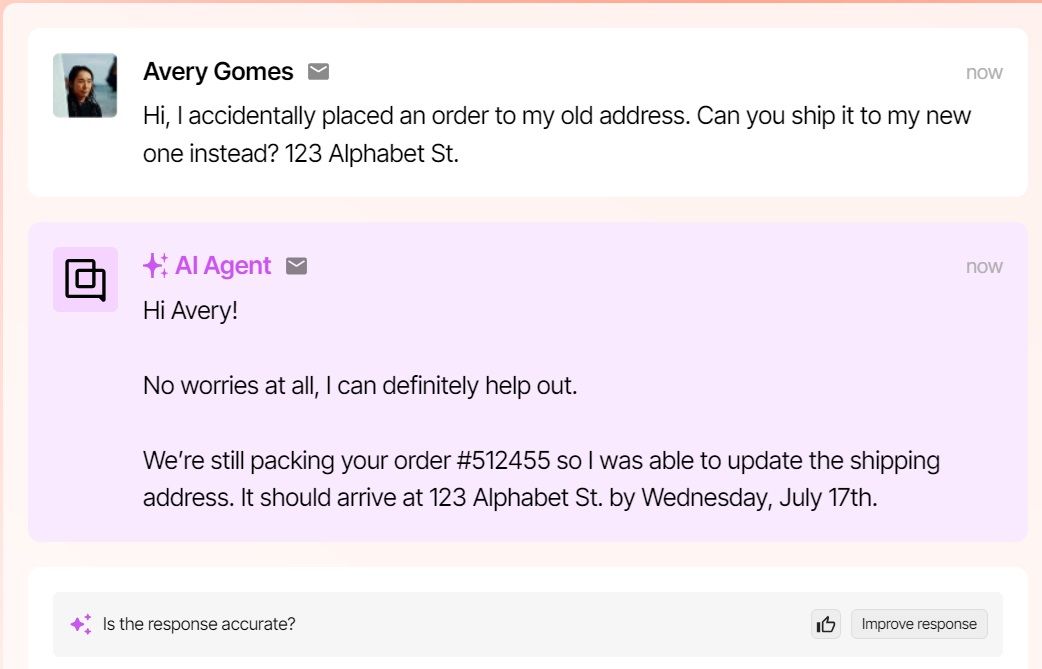Click the AI Agent chat-bubble avatar icon
Viewport: 1042px width, 669px height.
click(85, 279)
